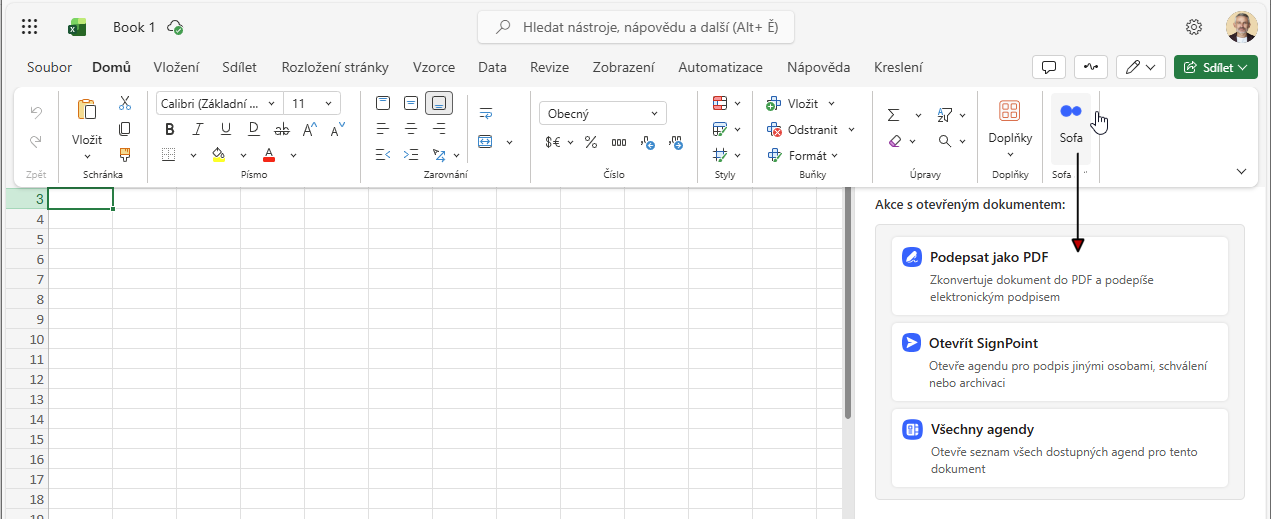Toggle wrap text option
This screenshot has height=519, width=1271.
(x=486, y=113)
